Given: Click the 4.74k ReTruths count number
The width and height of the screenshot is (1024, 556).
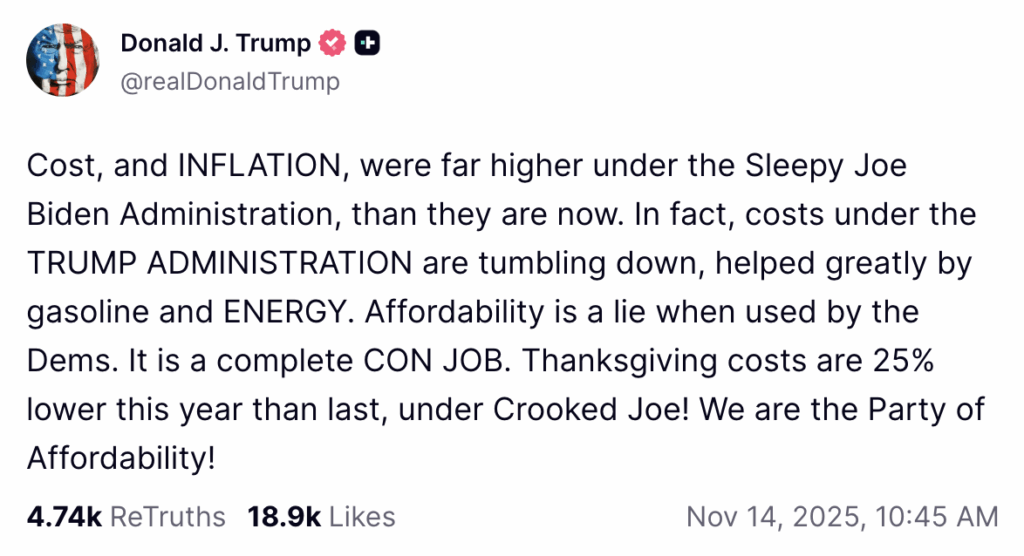Looking at the screenshot, I should coord(64,517).
